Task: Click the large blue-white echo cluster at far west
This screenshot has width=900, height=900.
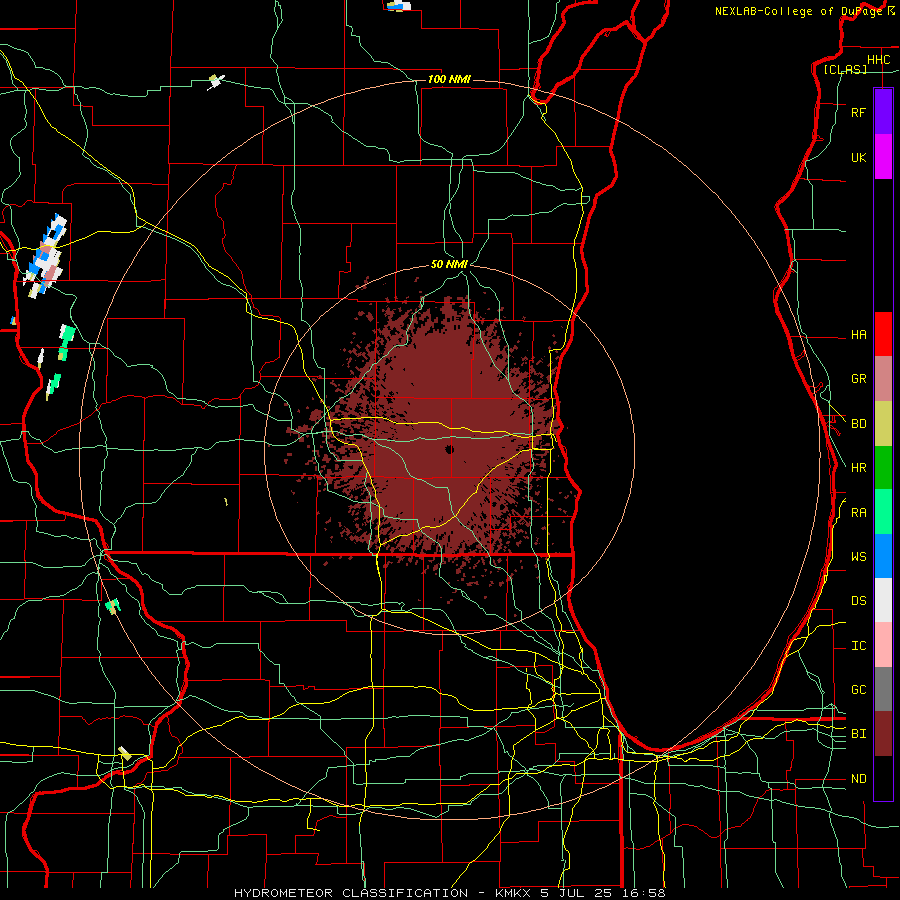Action: (x=46, y=255)
